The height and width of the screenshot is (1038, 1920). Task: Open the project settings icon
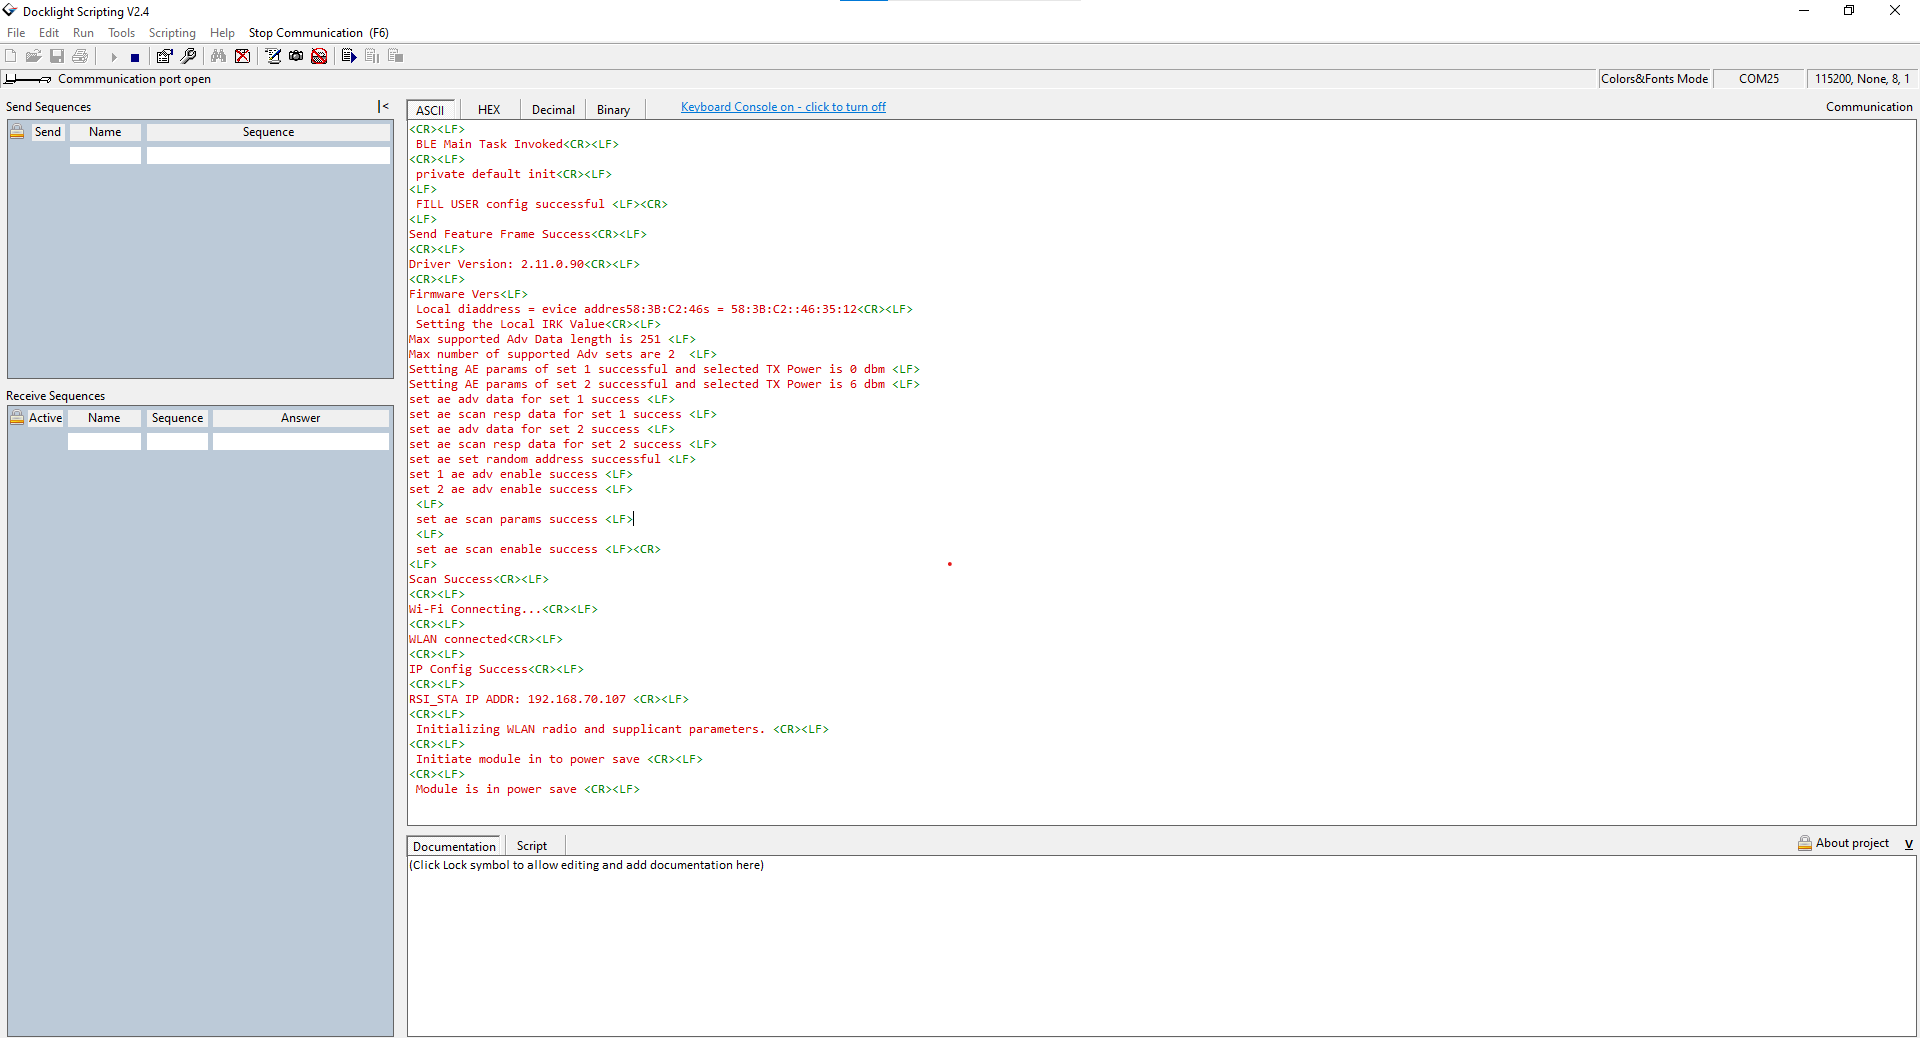164,57
